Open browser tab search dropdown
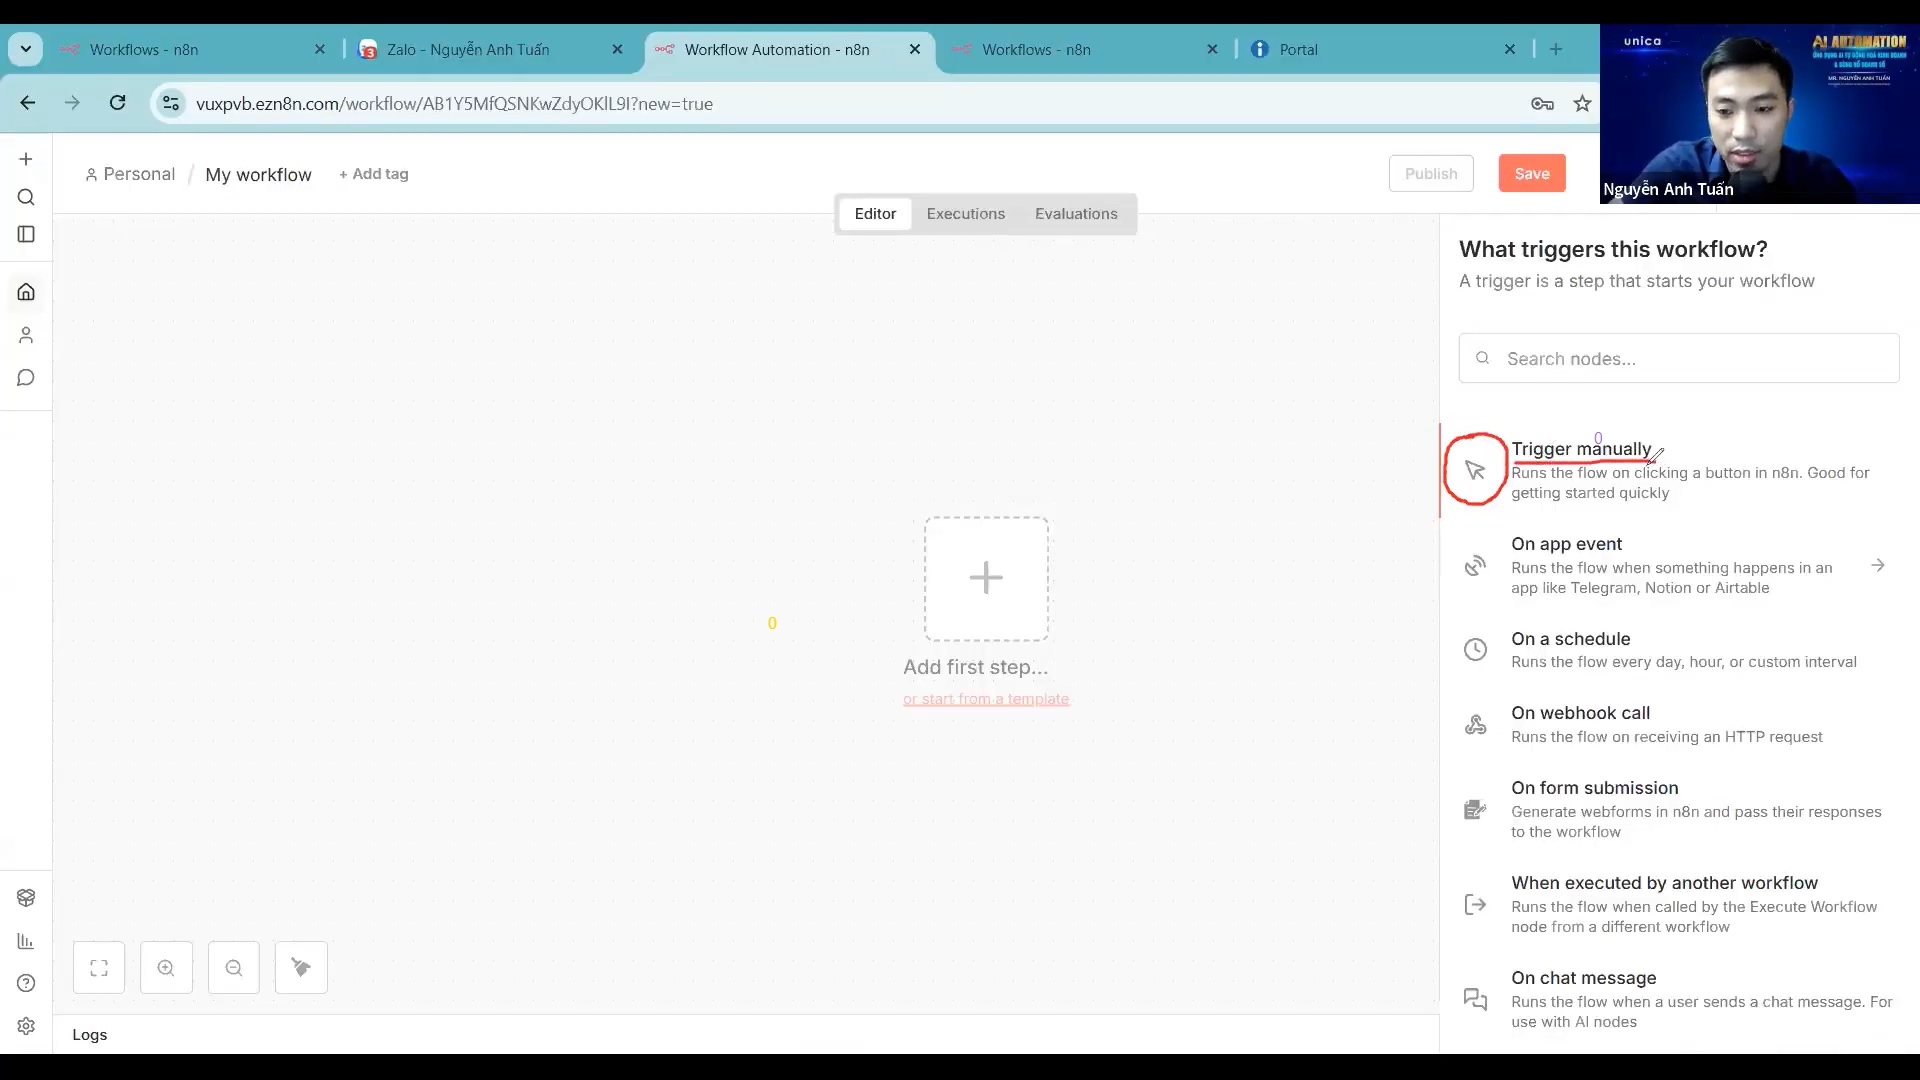This screenshot has height=1080, width=1920. [x=25, y=49]
